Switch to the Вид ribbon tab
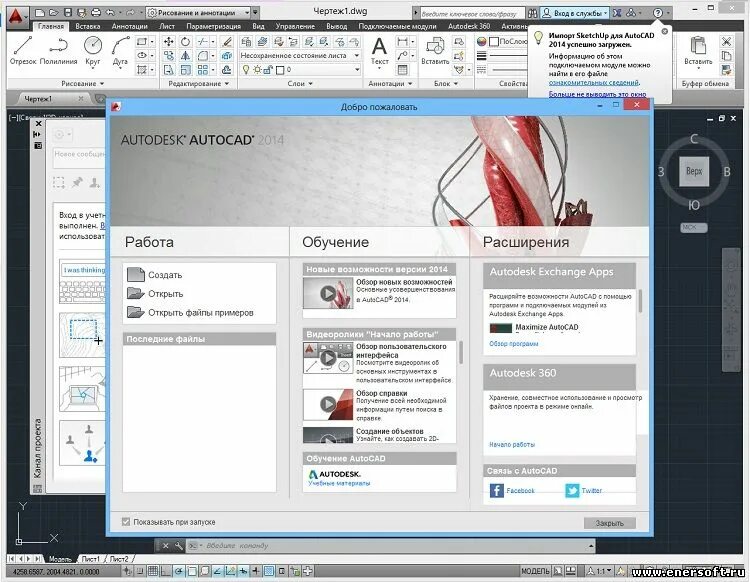This screenshot has width=750, height=582. coord(258,26)
